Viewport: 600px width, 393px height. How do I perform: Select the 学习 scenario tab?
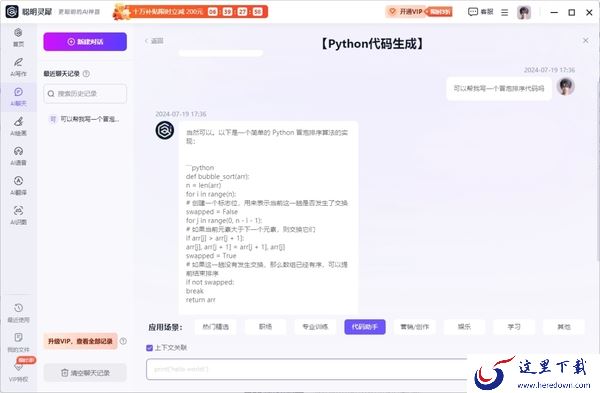(x=514, y=327)
